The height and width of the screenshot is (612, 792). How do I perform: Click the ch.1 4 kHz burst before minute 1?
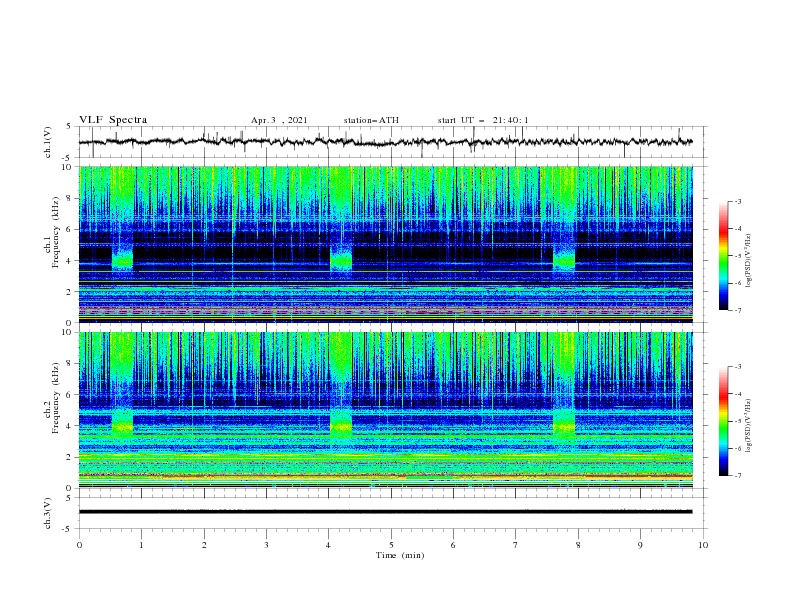[x=122, y=259]
